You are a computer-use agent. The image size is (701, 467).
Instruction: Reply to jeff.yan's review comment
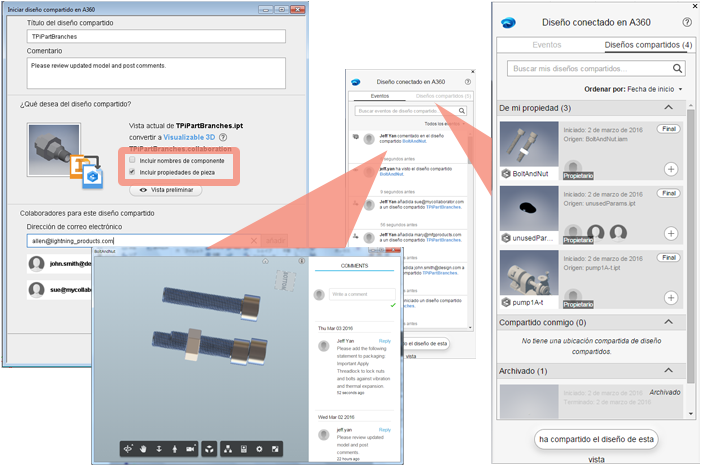coord(384,430)
